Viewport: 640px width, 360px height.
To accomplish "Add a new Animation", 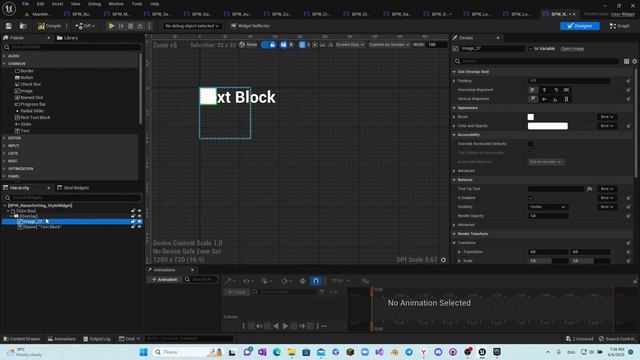I will pos(164,280).
